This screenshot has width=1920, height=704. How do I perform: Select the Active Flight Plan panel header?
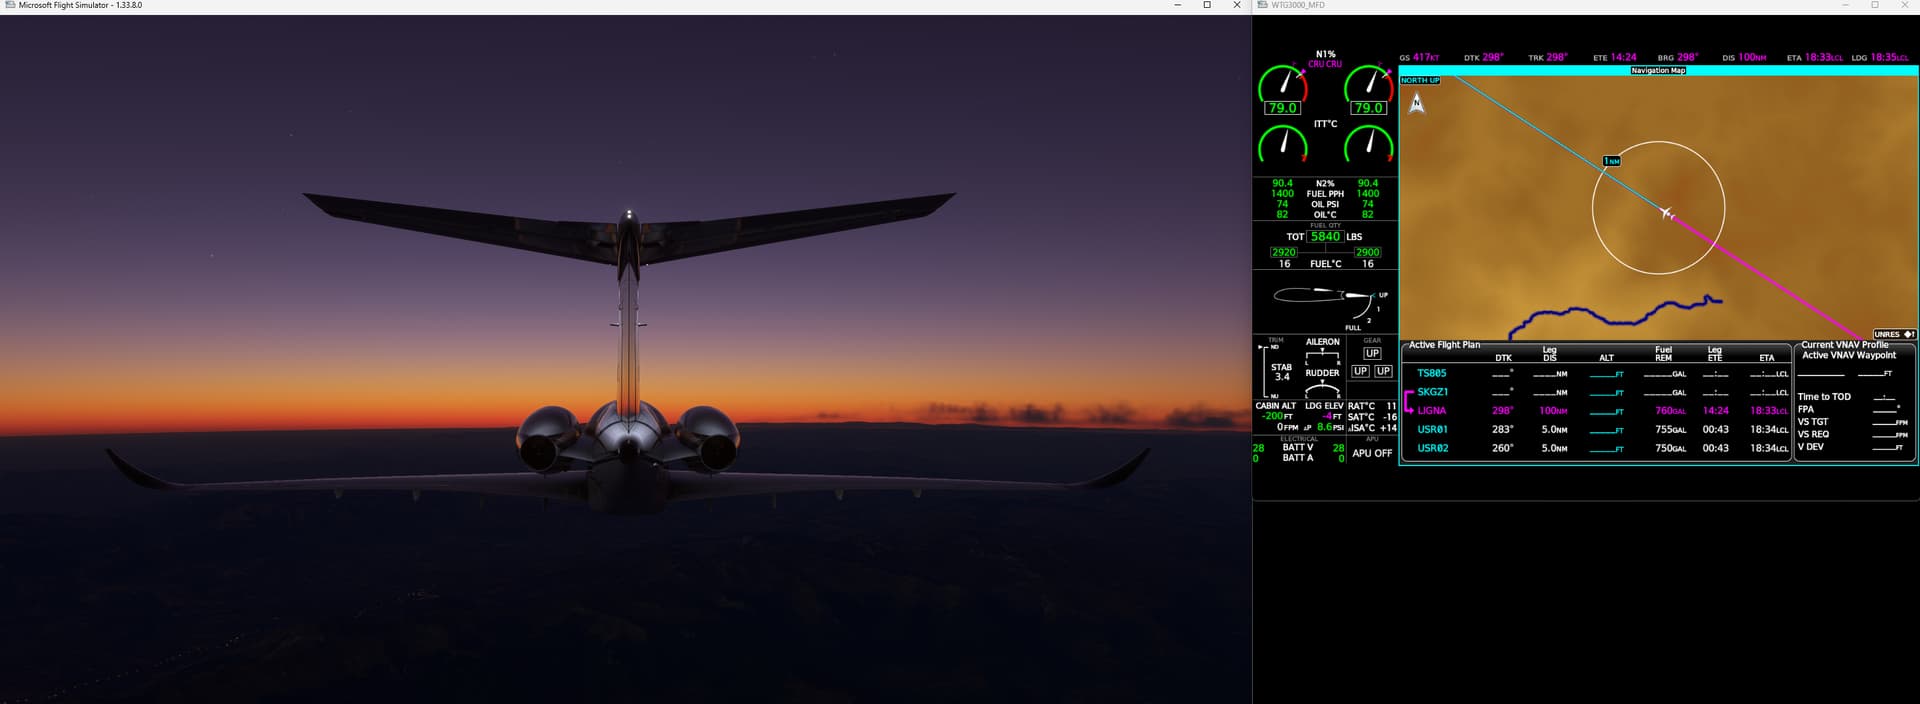click(1444, 345)
